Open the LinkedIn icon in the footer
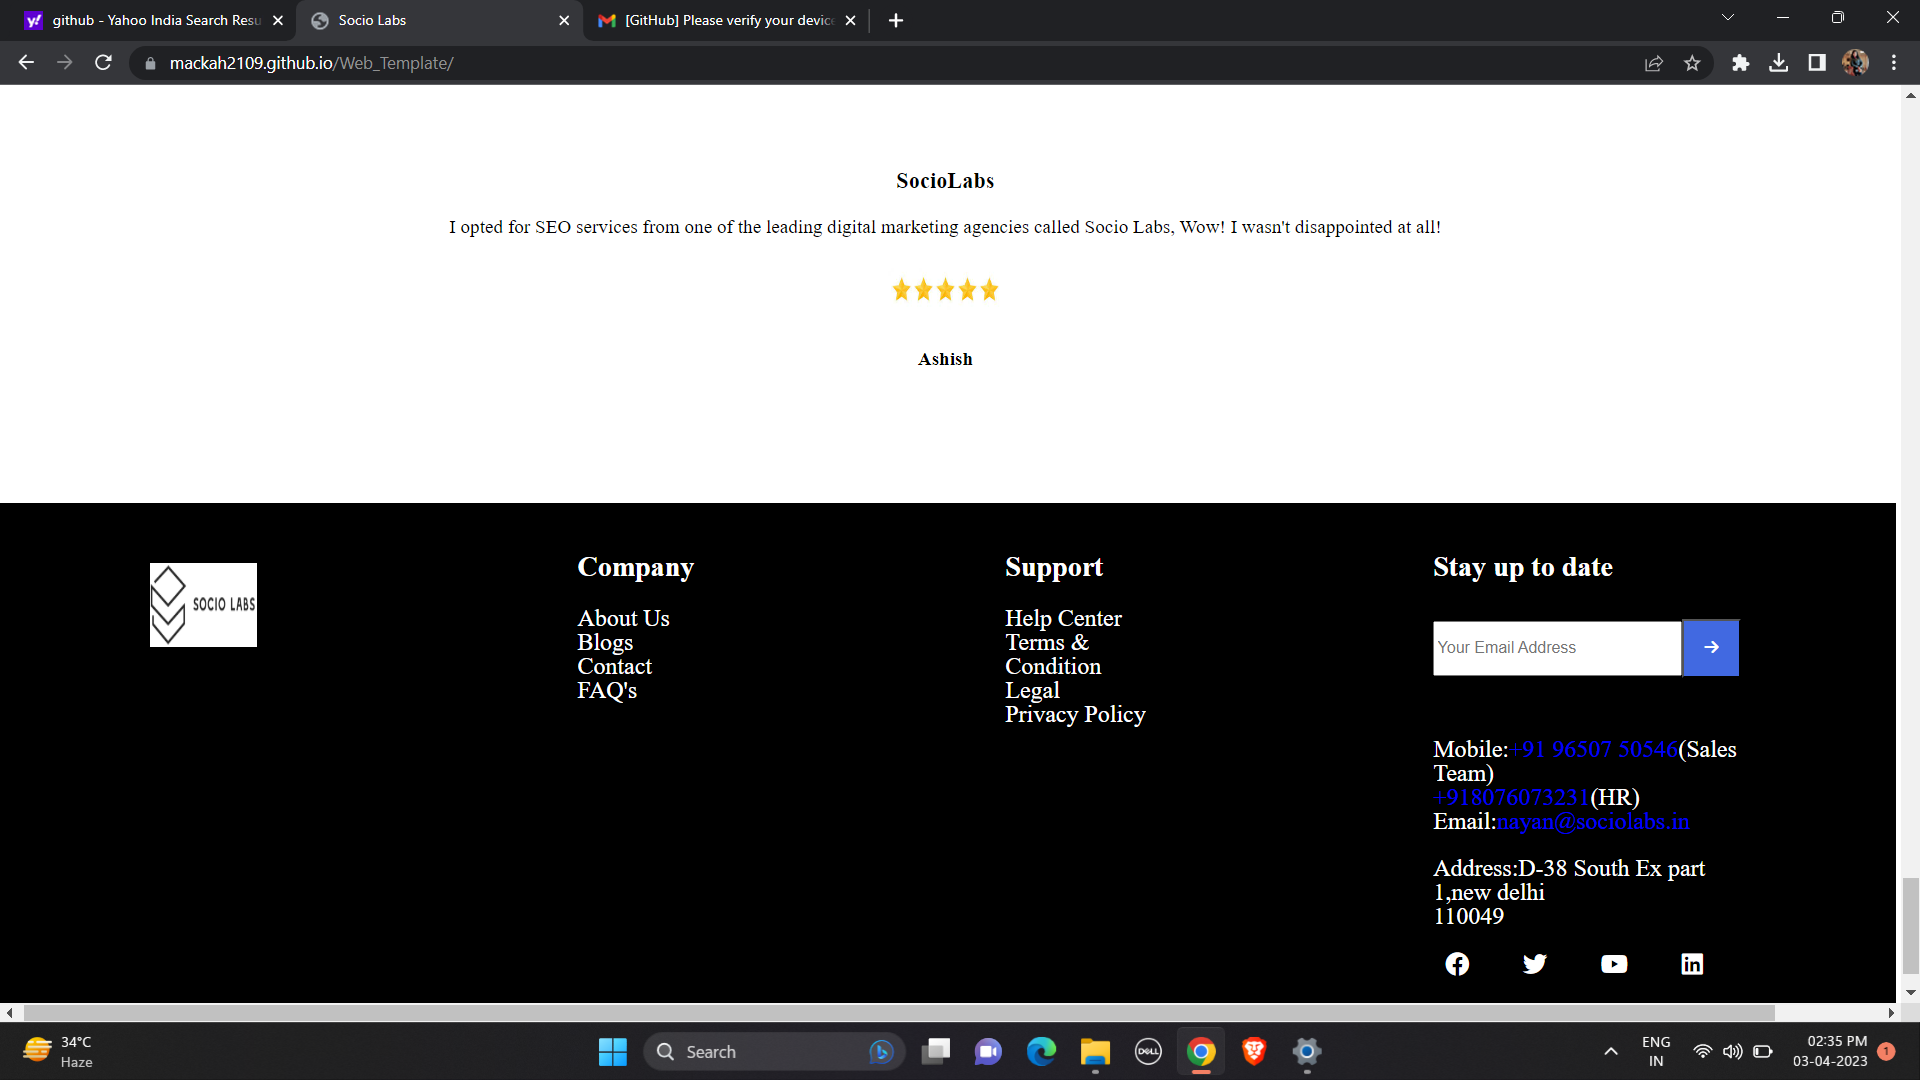 coord(1692,963)
